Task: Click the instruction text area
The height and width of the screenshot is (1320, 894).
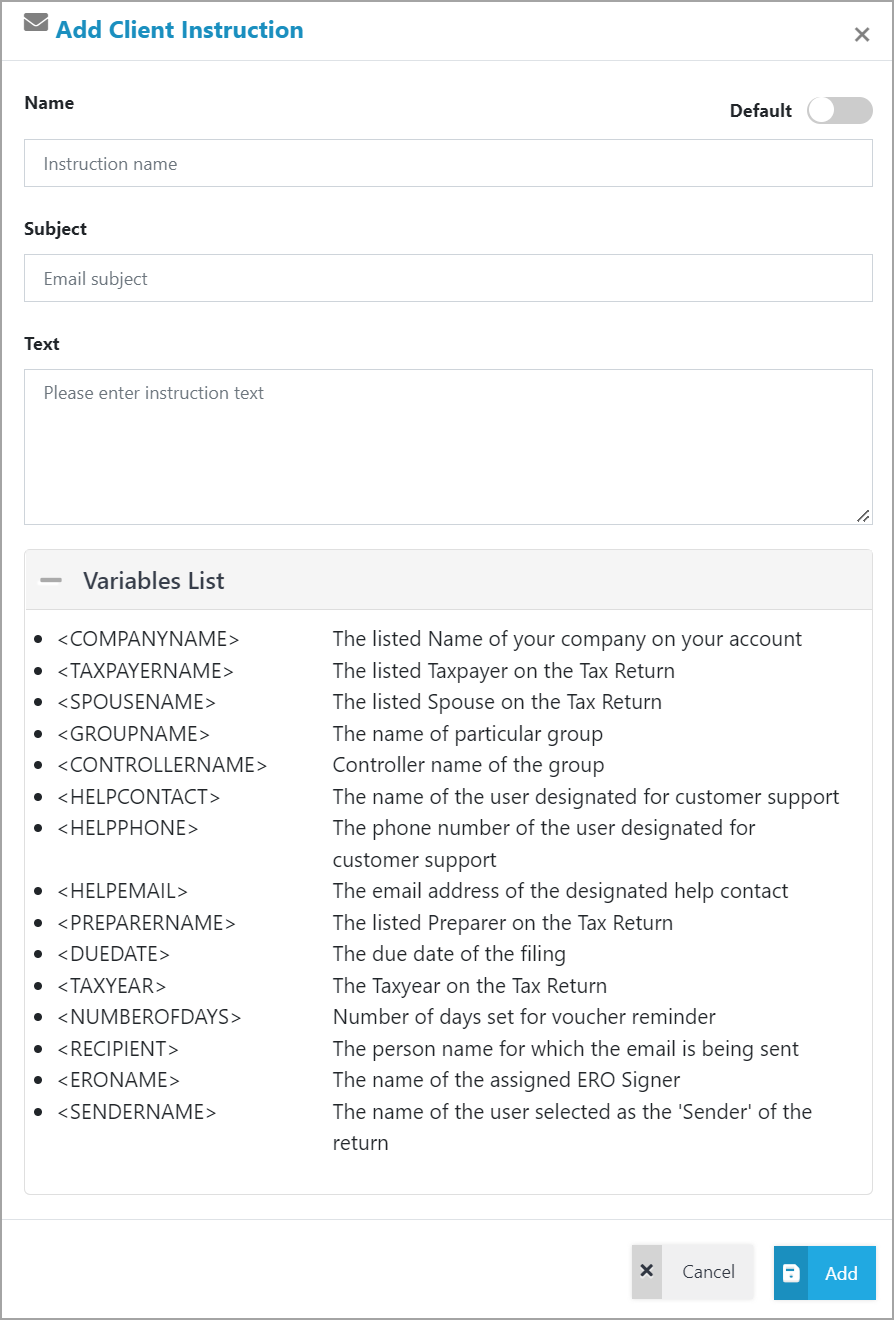Action: click(x=448, y=445)
